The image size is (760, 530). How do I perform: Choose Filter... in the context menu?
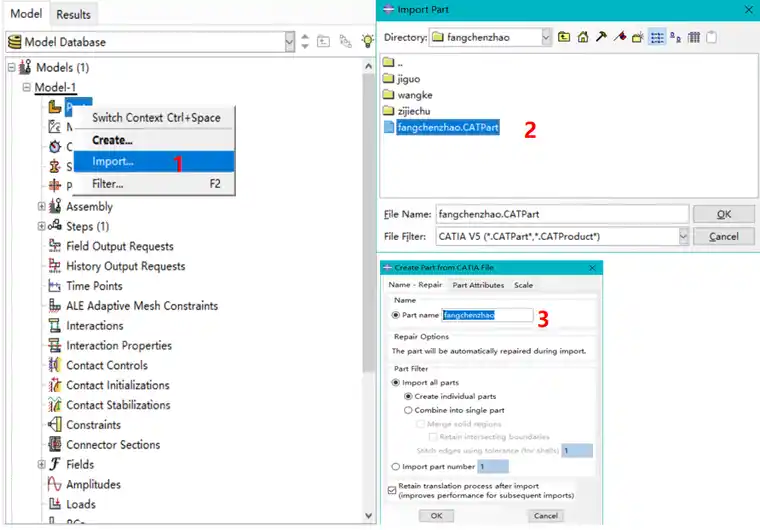tap(154, 184)
